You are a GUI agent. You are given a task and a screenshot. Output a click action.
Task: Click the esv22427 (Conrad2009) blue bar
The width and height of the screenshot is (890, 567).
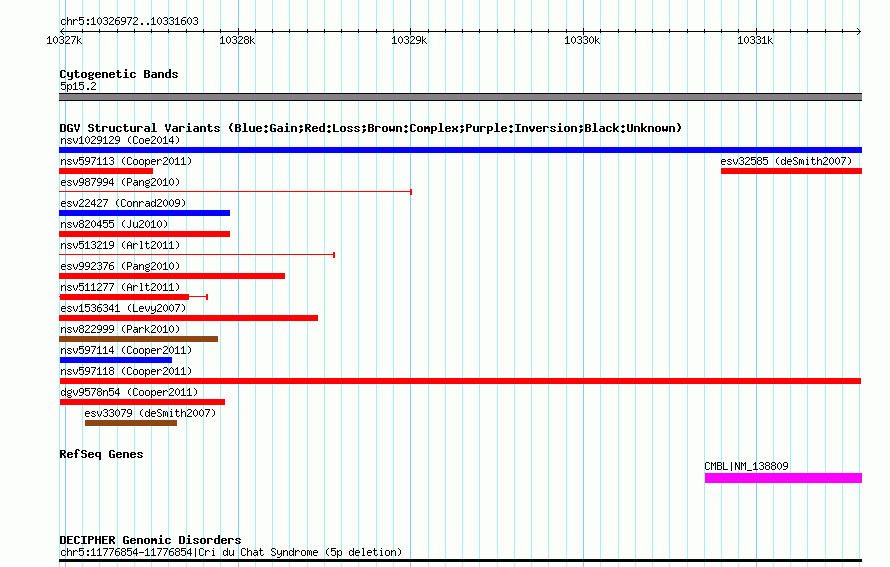[x=145, y=213]
